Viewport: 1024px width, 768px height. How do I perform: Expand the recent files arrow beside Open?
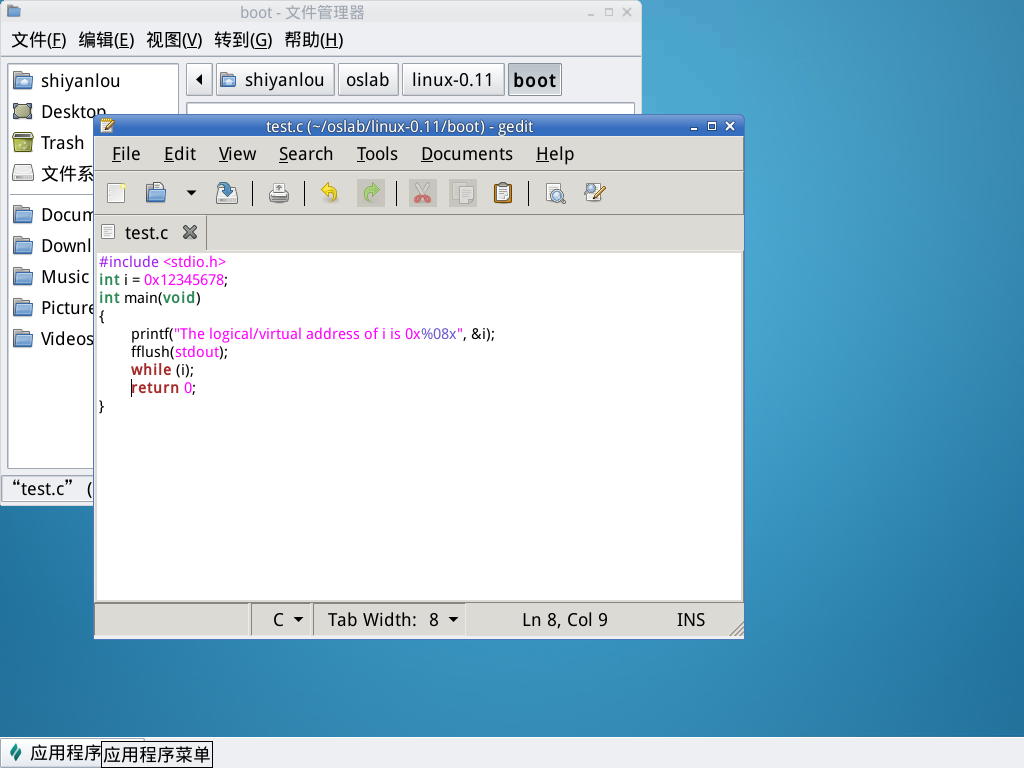pos(191,193)
